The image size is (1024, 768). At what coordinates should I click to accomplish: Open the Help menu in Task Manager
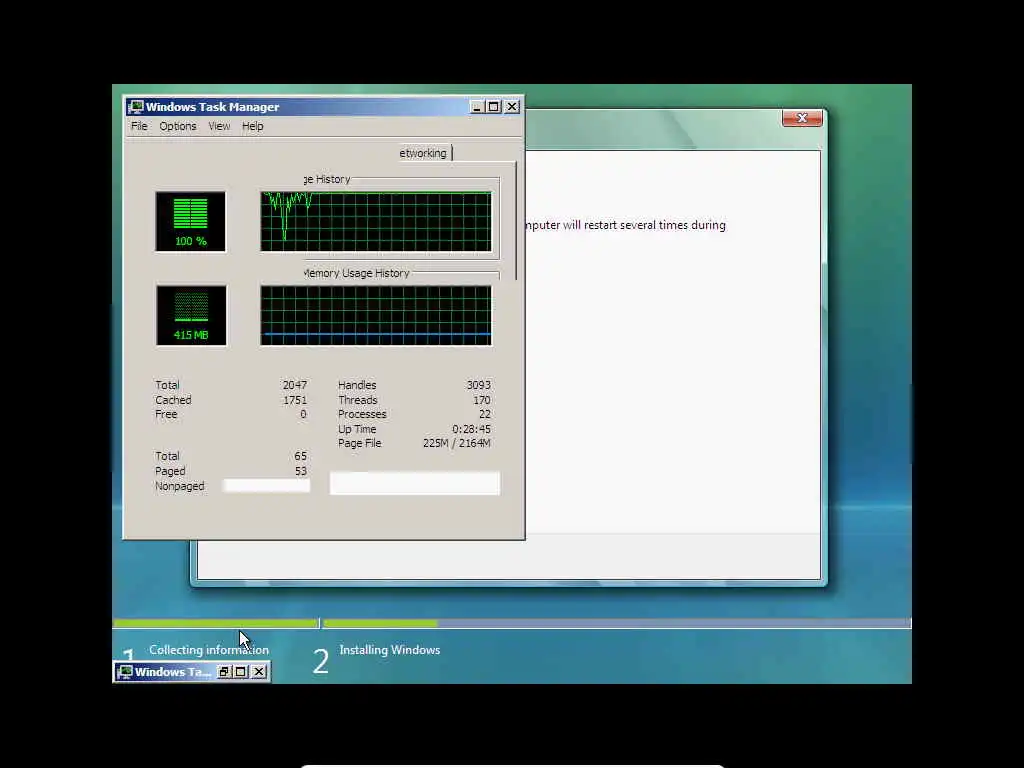pyautogui.click(x=253, y=126)
